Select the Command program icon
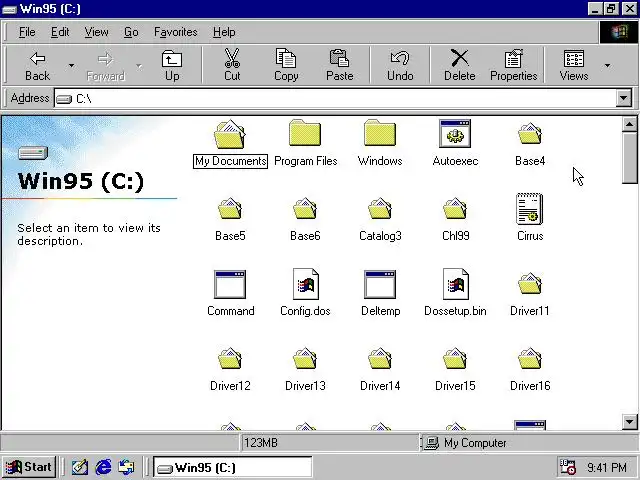 click(x=230, y=284)
